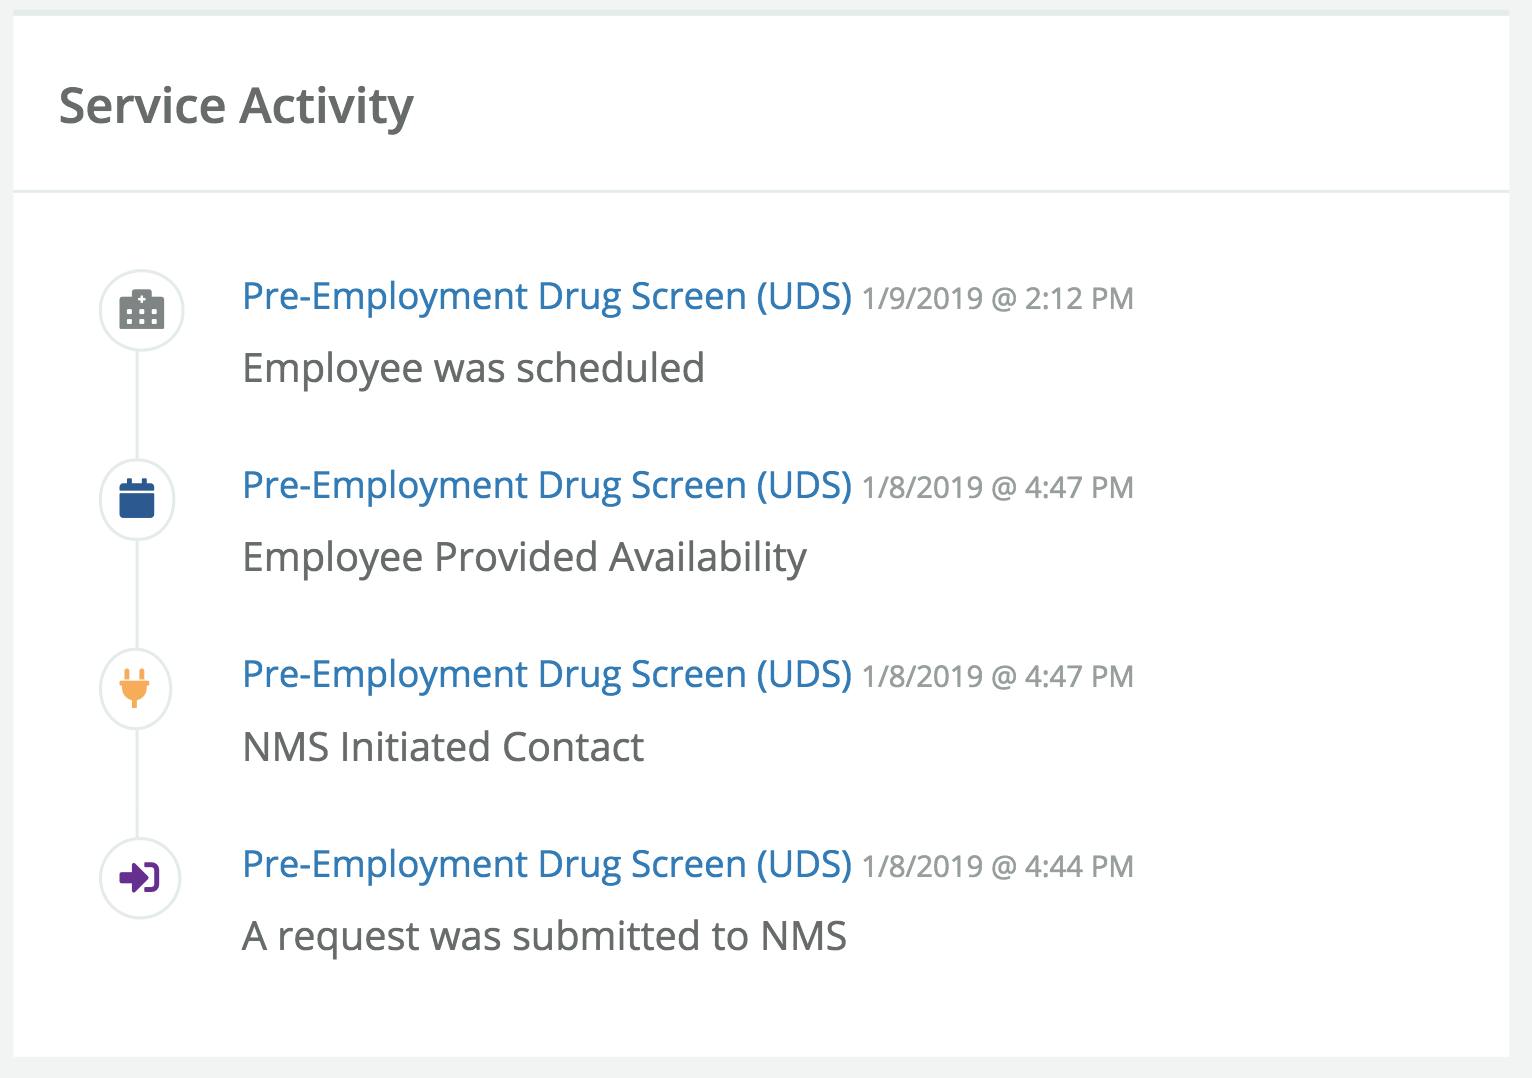The width and height of the screenshot is (1532, 1078).
Task: Click timeline line between hospital and calendar icons
Action: click(x=137, y=404)
